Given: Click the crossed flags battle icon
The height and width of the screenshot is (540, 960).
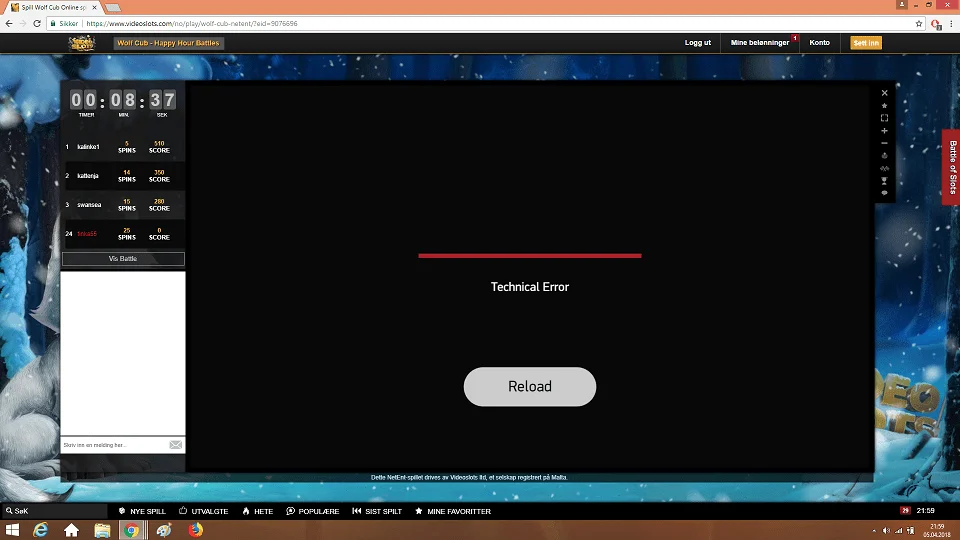Looking at the screenshot, I should 884,168.
